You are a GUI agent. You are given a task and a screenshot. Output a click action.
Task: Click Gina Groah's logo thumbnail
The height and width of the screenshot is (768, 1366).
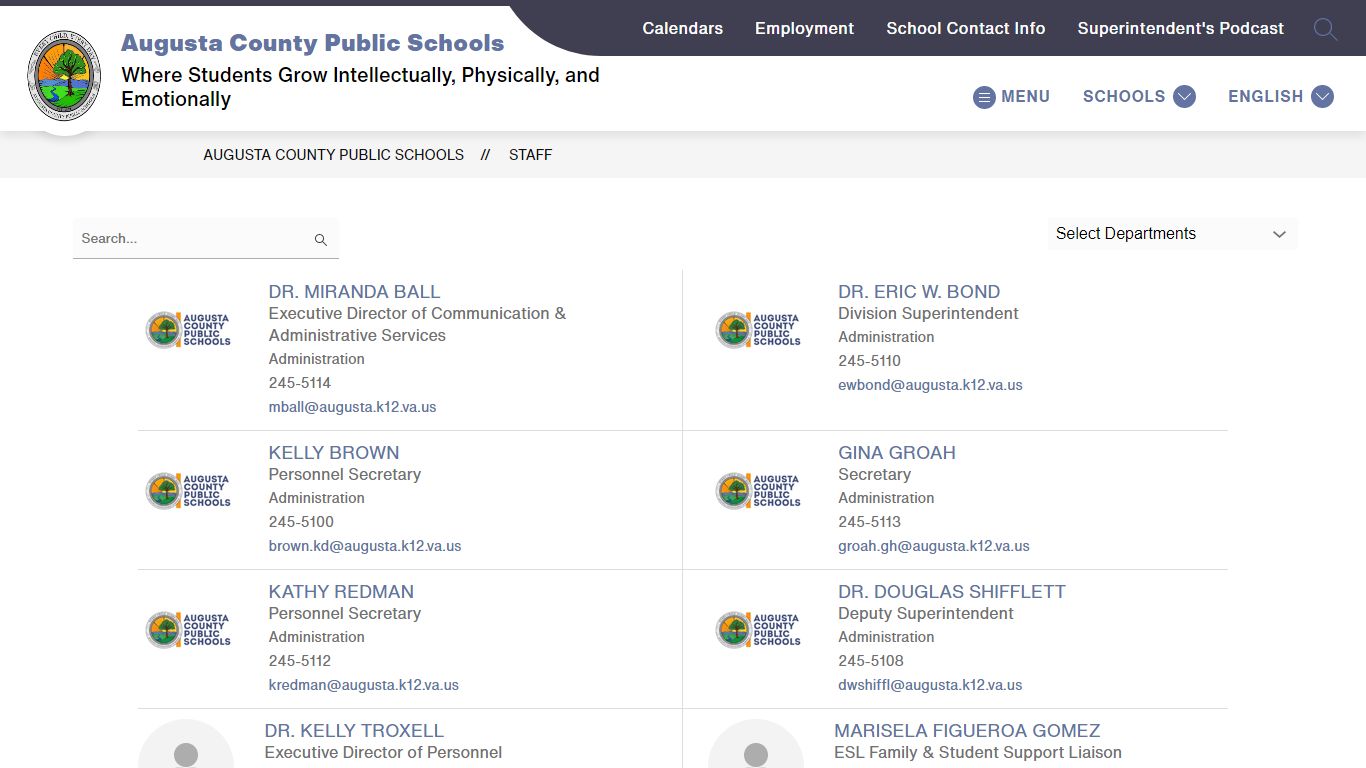(758, 491)
